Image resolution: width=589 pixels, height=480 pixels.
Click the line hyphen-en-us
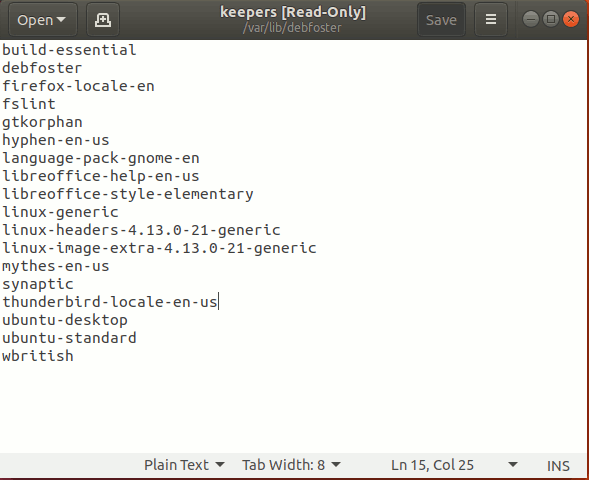point(56,140)
